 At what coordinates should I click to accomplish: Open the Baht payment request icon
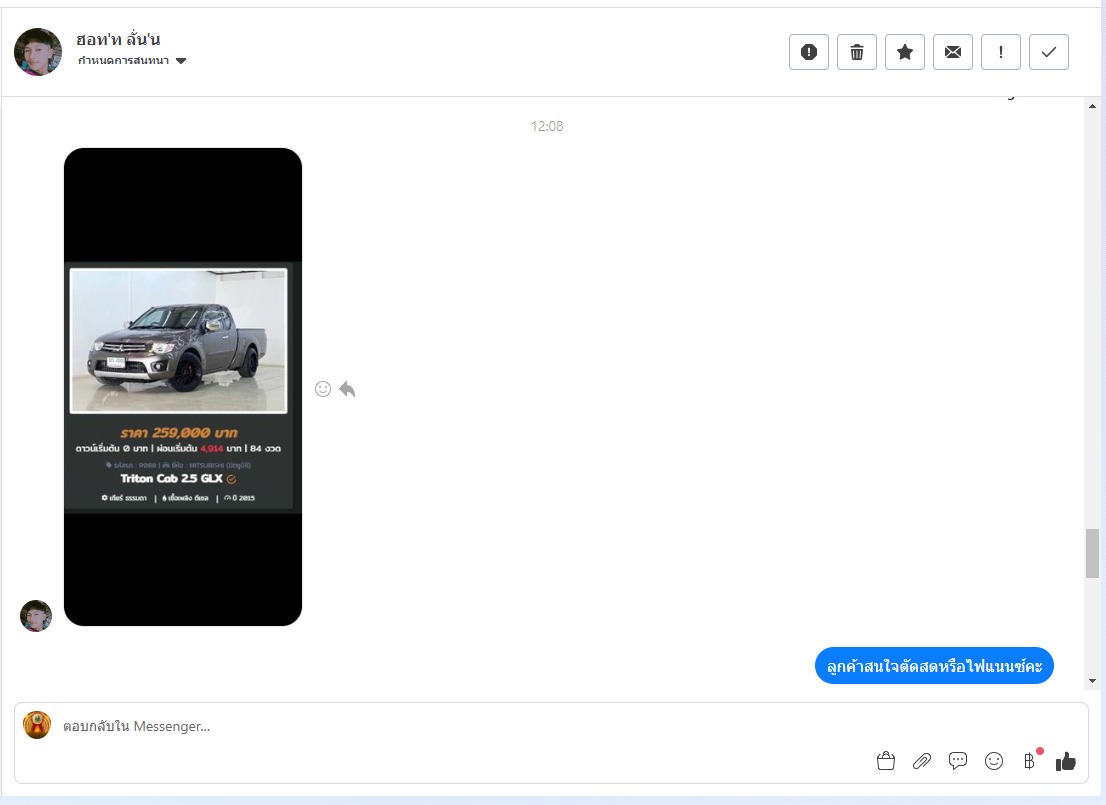1029,761
